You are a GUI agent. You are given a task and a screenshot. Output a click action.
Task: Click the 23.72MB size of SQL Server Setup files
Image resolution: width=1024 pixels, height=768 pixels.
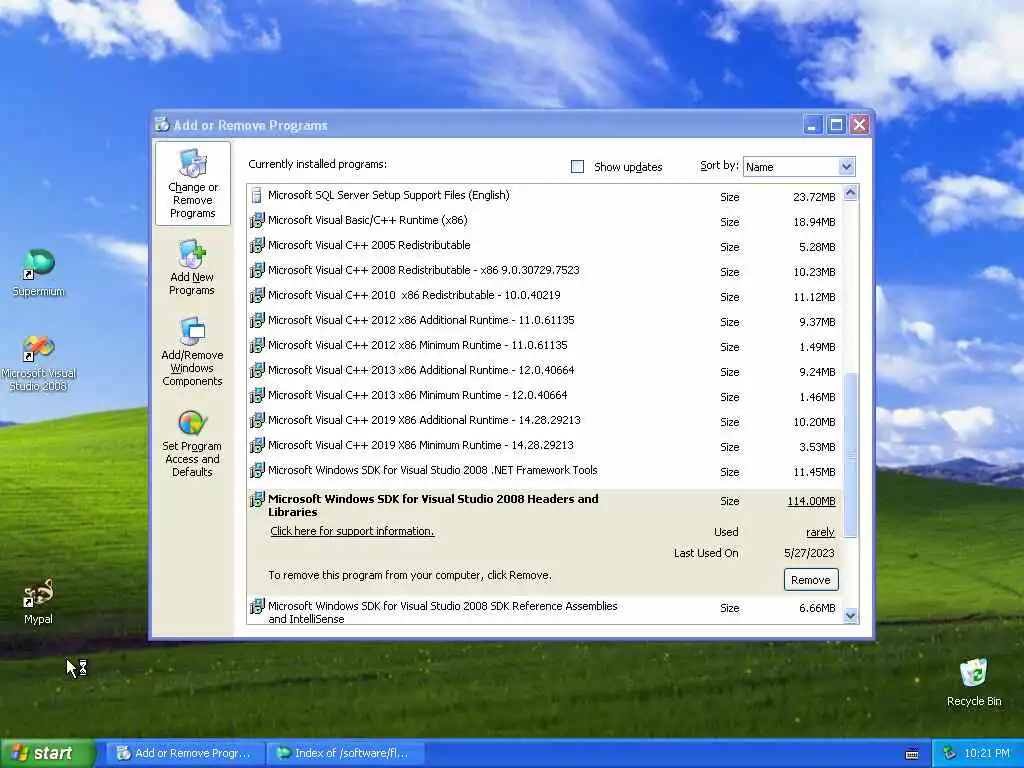(x=814, y=197)
